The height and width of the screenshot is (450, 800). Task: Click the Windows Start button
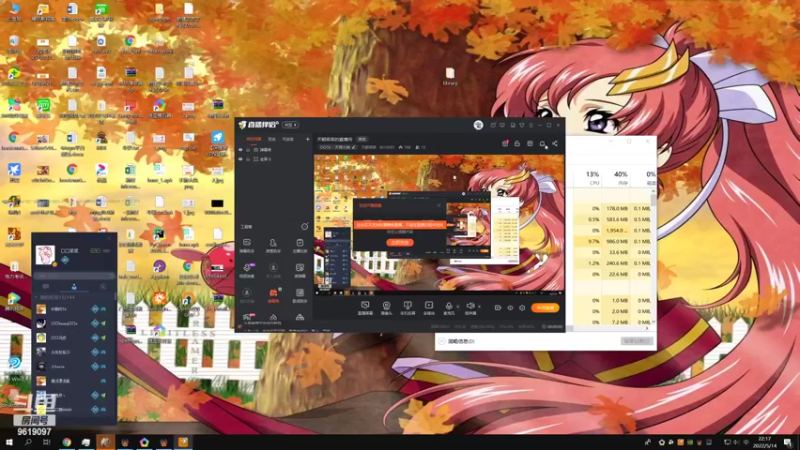pos(9,442)
